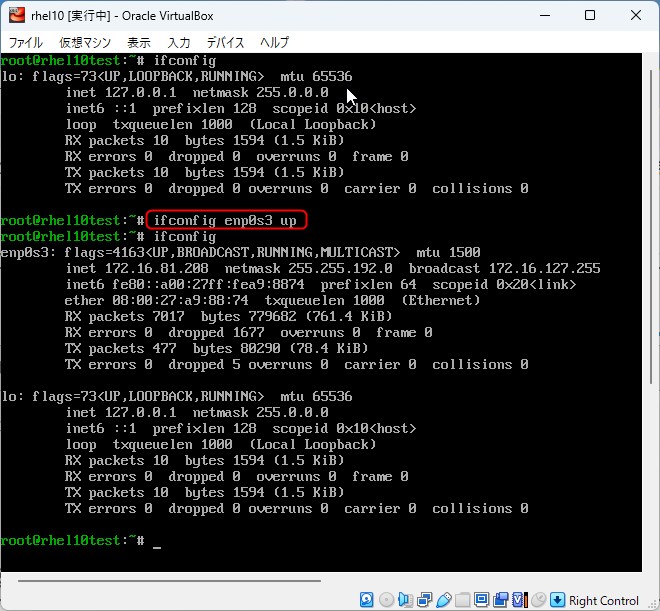The width and height of the screenshot is (660, 611).
Task: Click the 'bytes 779682 (761.4 KiB)' text
Action: pyautogui.click(x=296, y=316)
